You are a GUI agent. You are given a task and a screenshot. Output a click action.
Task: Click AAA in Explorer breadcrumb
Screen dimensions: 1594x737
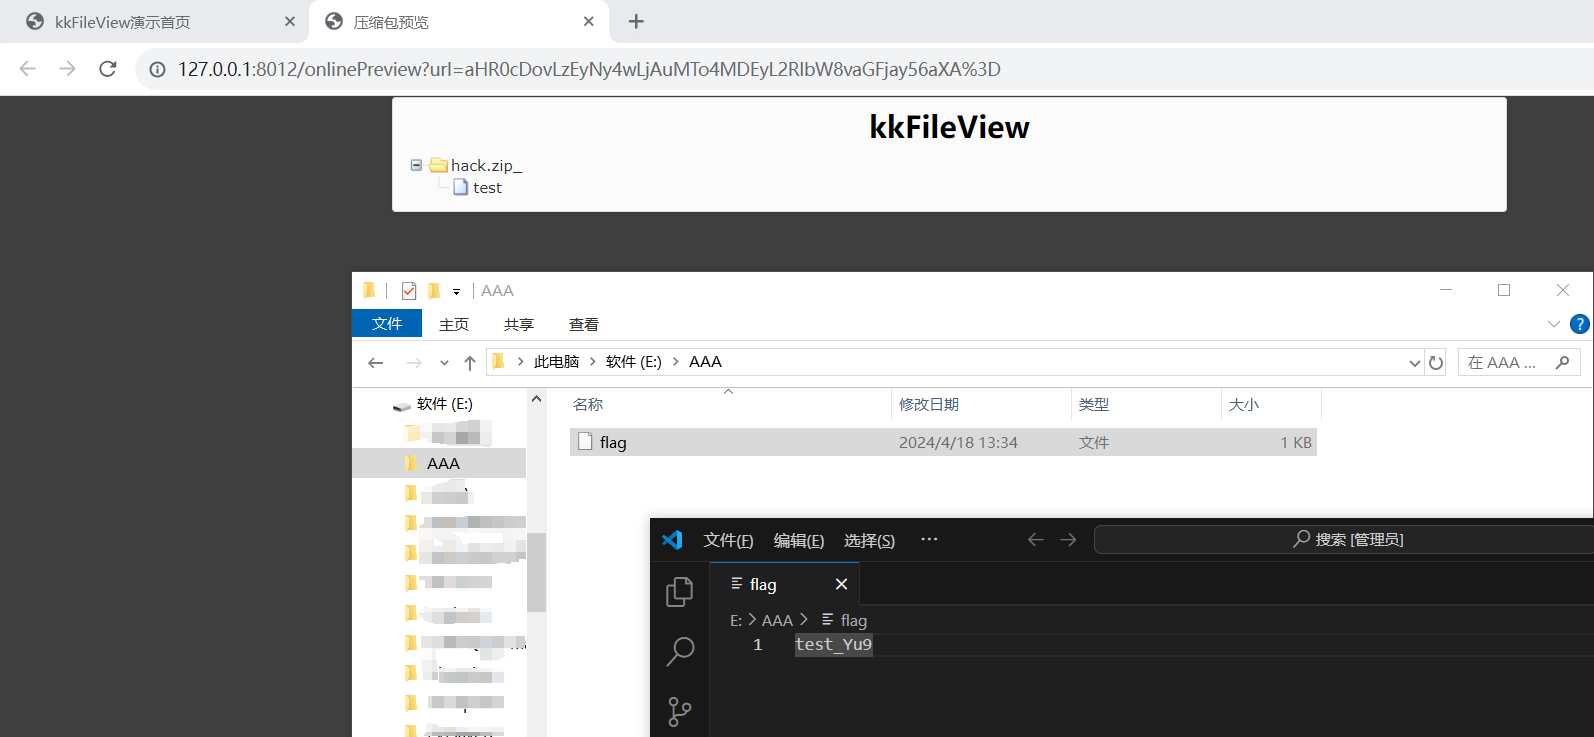pos(705,362)
